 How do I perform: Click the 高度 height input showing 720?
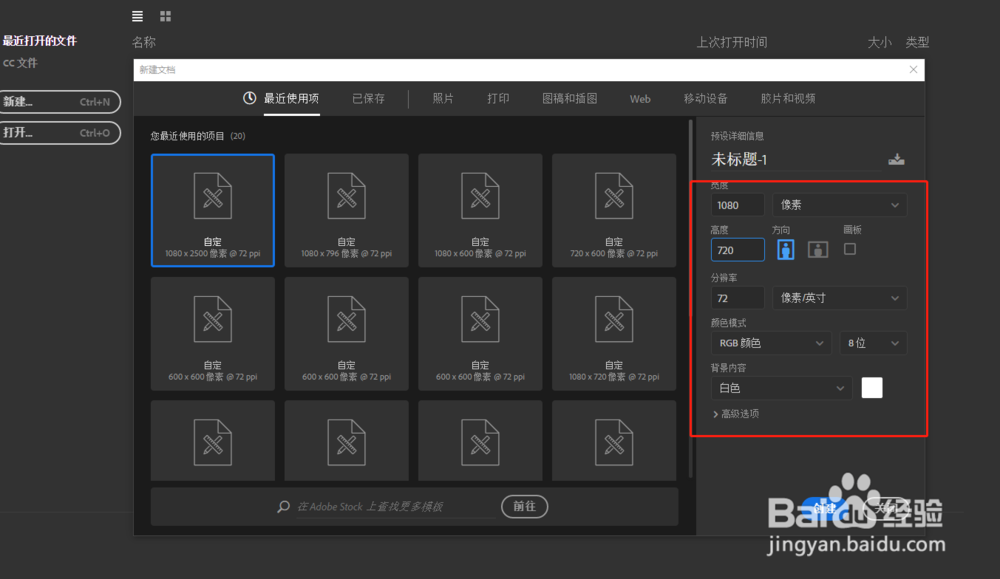click(x=737, y=249)
